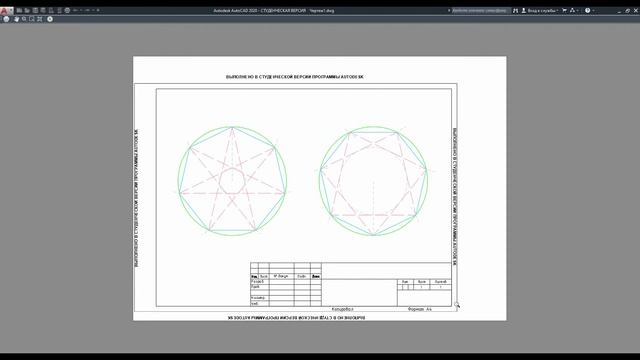640x360 pixels.
Task: Select the Zoom magnifier tool in preview toolbar
Action: 24,19
